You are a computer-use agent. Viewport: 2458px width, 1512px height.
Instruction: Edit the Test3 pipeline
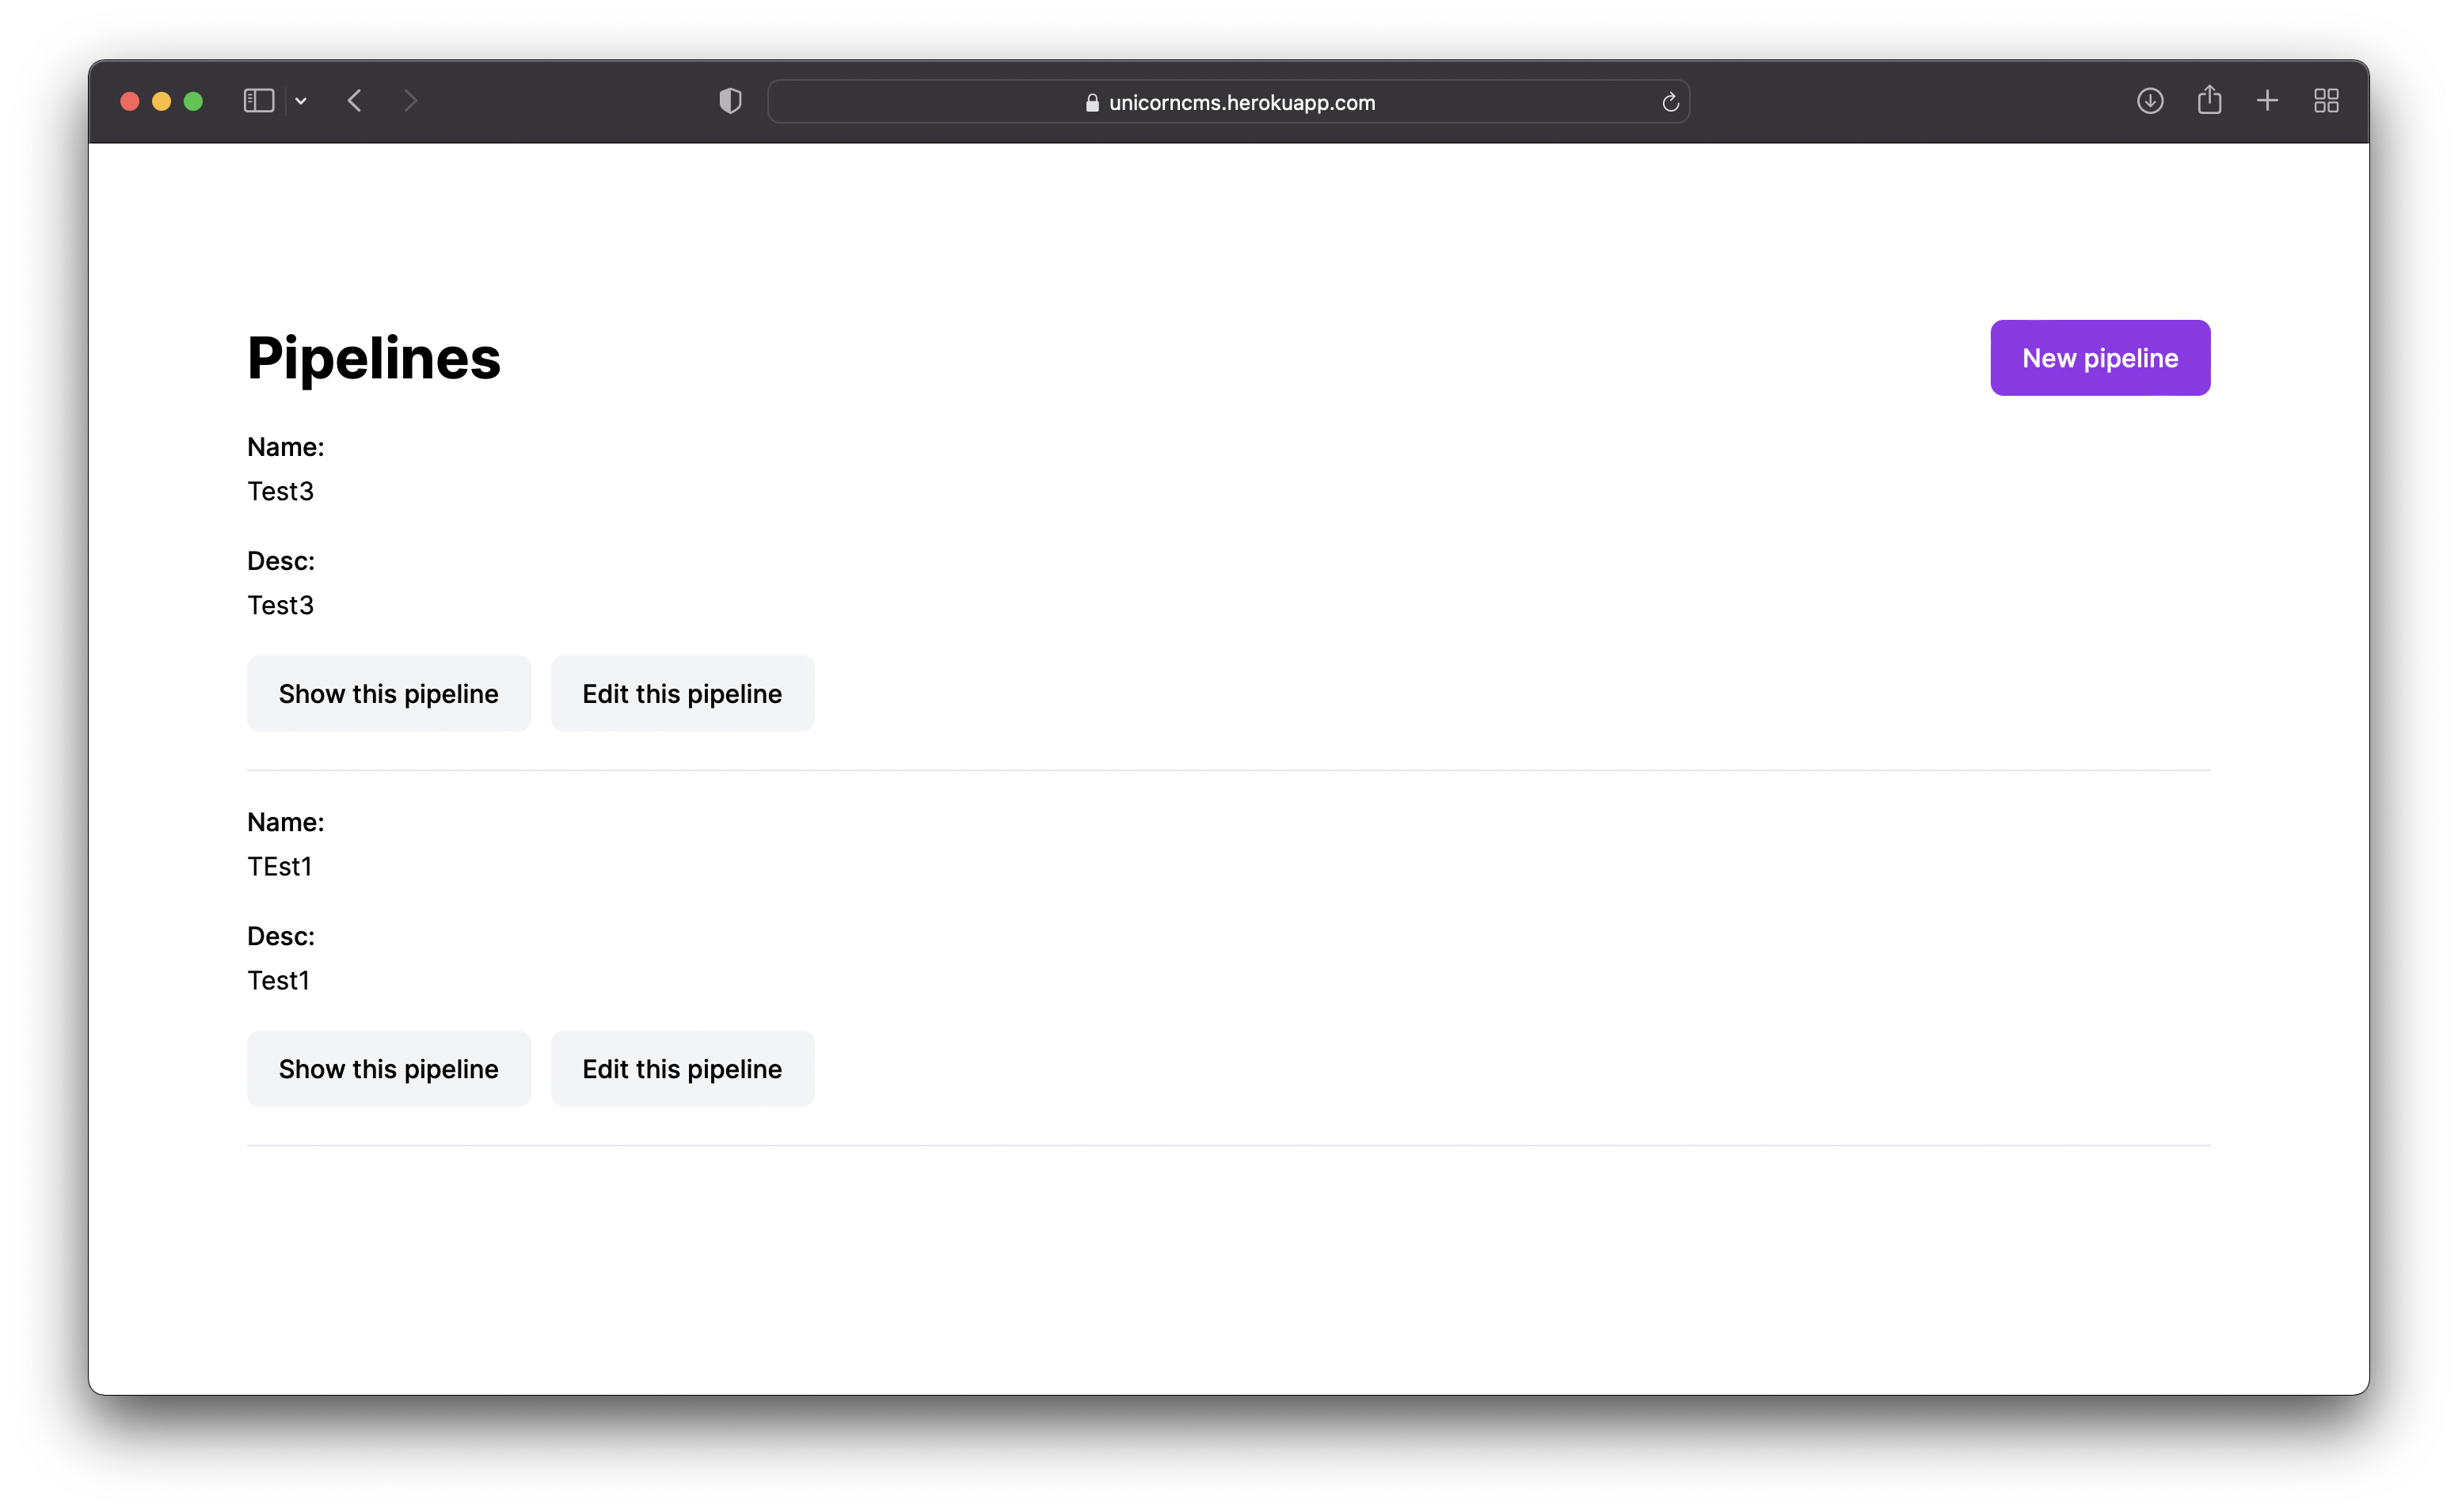(682, 694)
